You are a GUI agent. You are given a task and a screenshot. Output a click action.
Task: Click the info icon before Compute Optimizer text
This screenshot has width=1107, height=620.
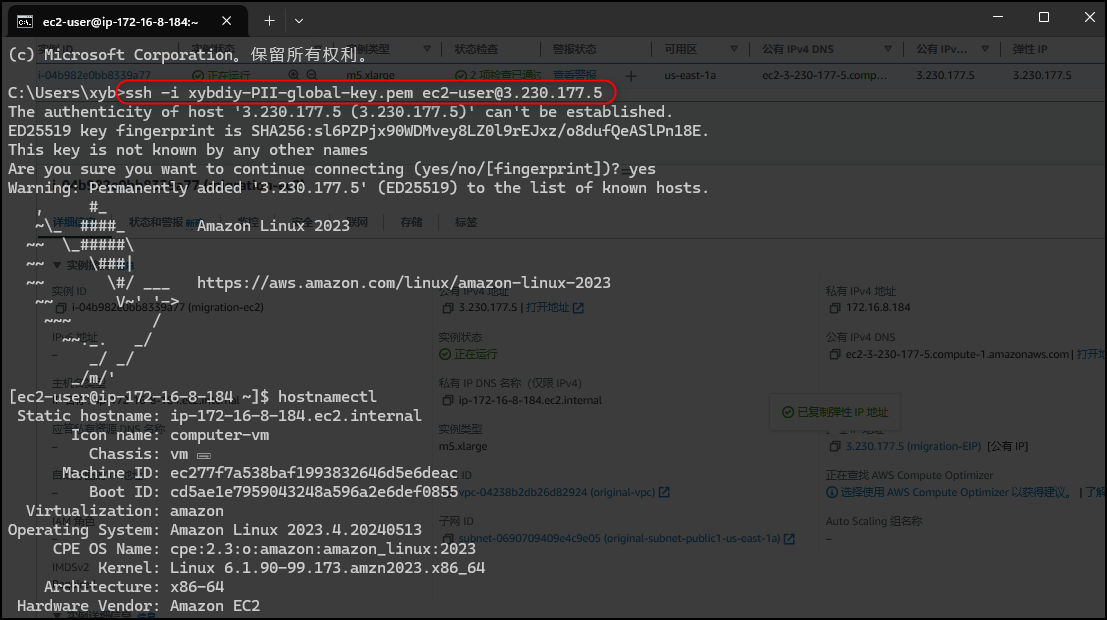click(x=832, y=492)
